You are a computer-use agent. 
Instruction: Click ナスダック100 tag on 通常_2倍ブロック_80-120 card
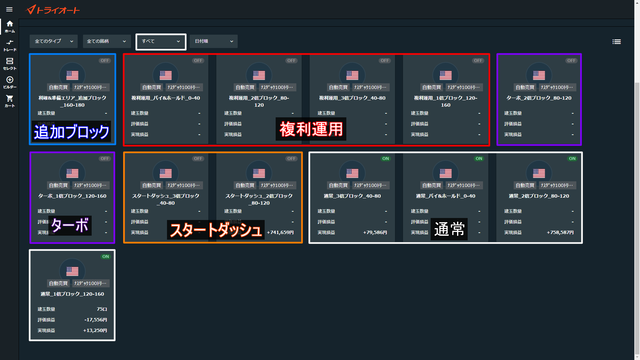558,185
